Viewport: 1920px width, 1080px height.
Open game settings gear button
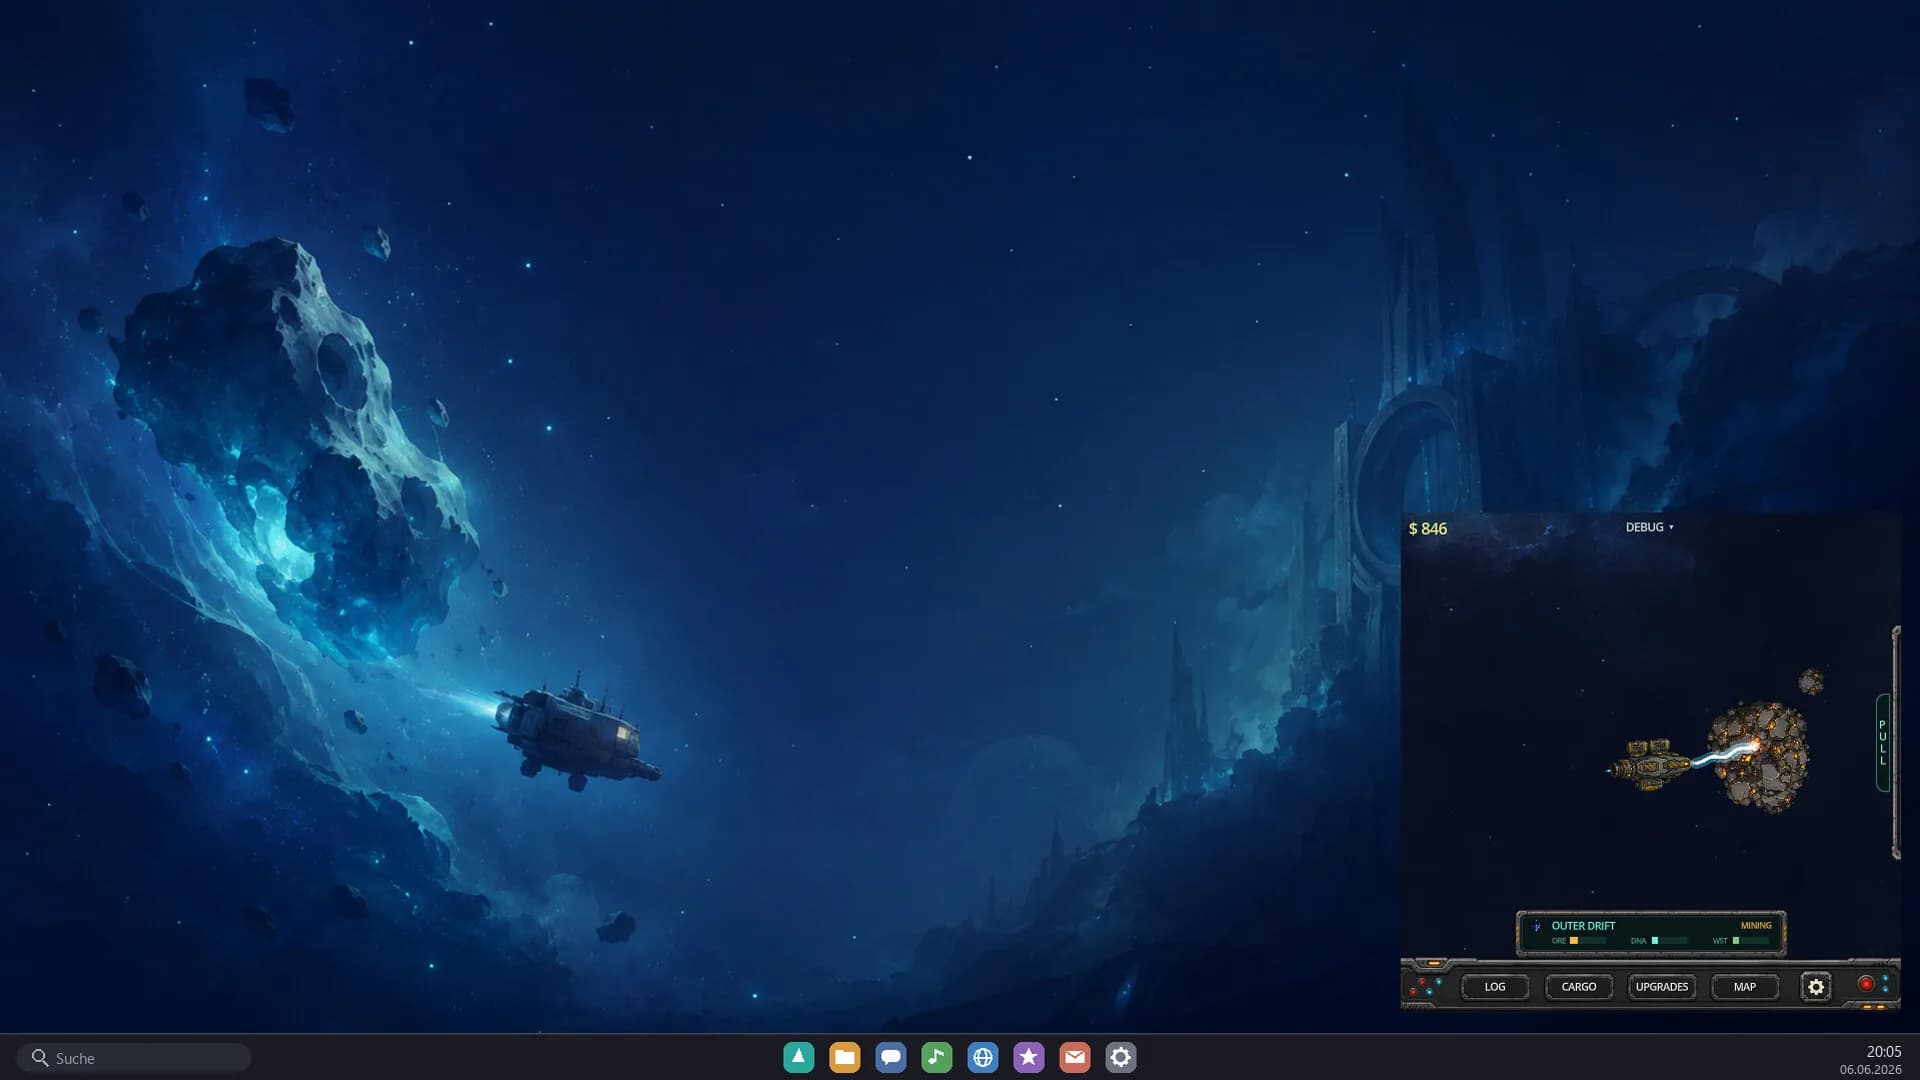coord(1816,987)
